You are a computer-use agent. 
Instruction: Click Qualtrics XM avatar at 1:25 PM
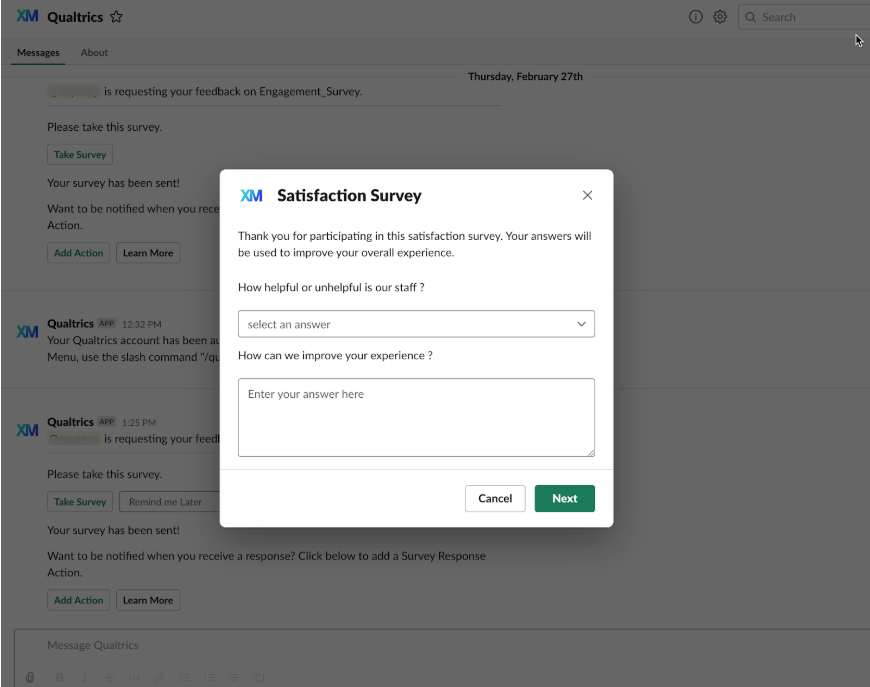(27, 430)
